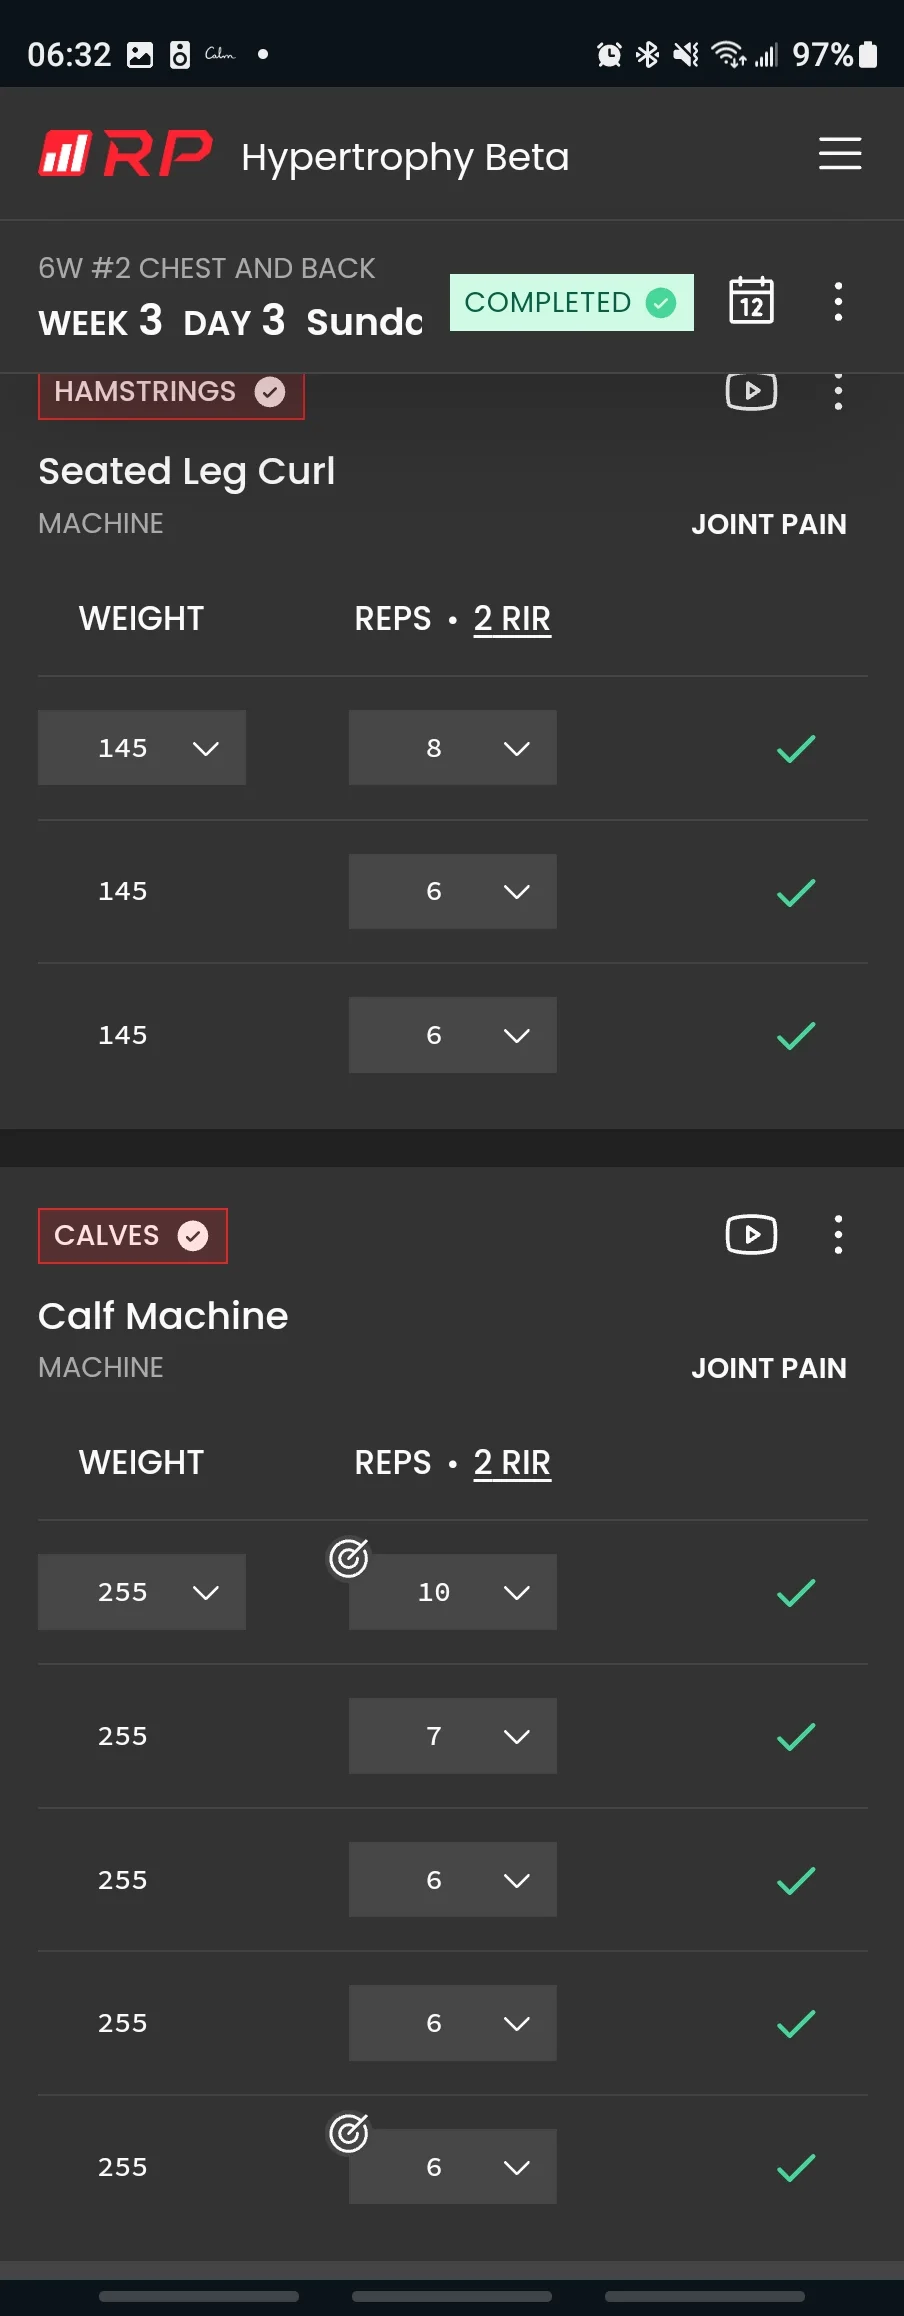Expand the 255 weight dropdown

142,1592
